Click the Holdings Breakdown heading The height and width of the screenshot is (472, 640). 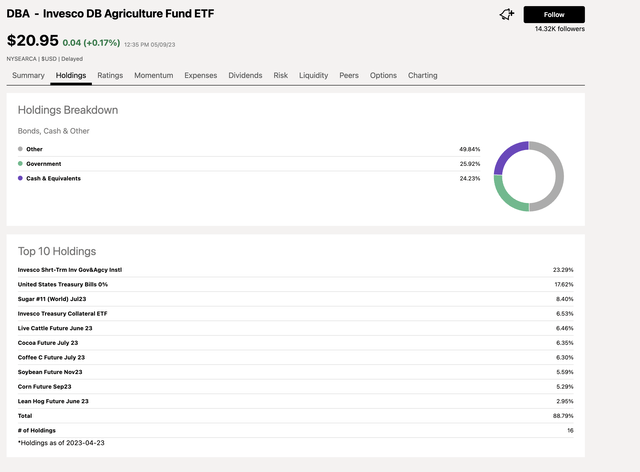pyautogui.click(x=68, y=110)
